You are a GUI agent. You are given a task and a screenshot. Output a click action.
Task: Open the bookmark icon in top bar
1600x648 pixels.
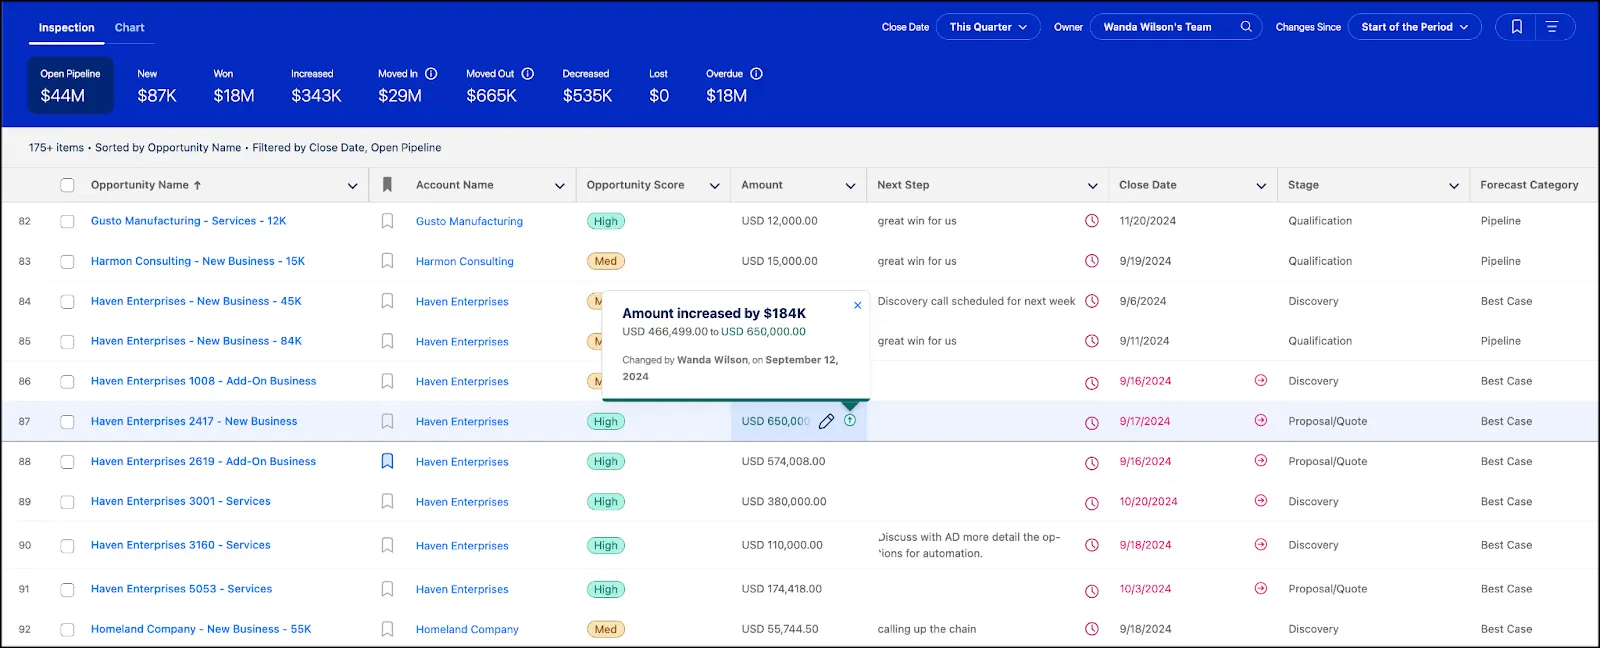tap(1517, 27)
